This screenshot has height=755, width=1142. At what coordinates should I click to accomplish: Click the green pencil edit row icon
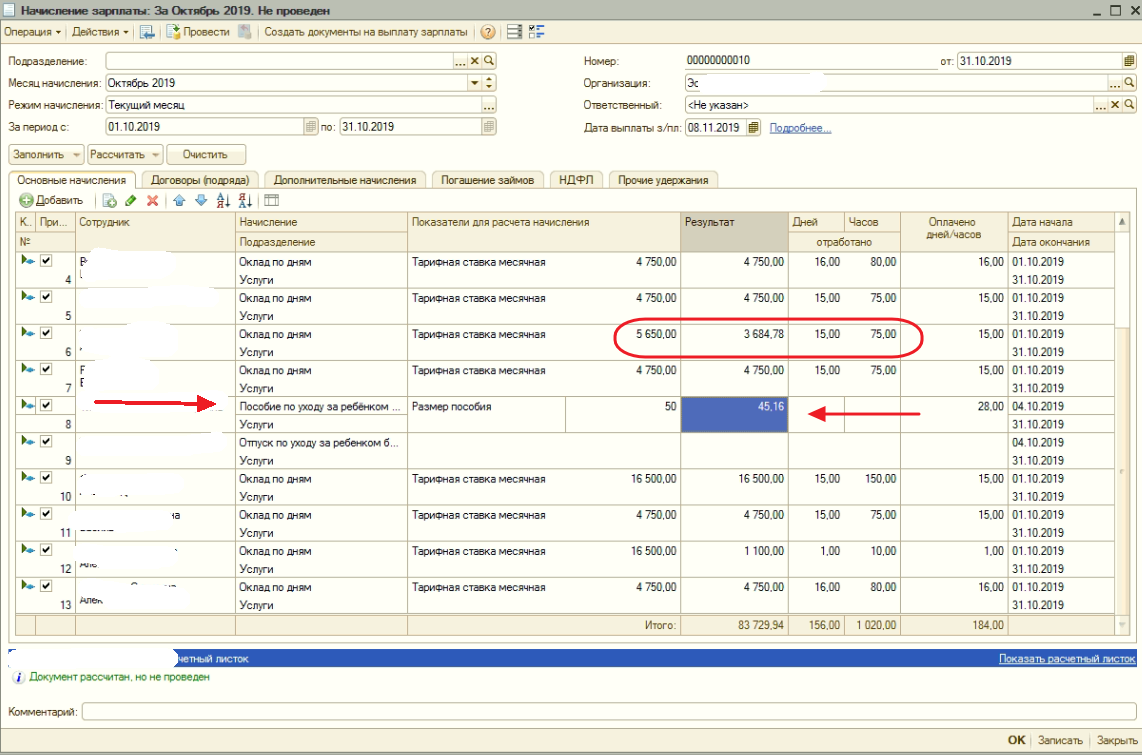click(x=131, y=200)
